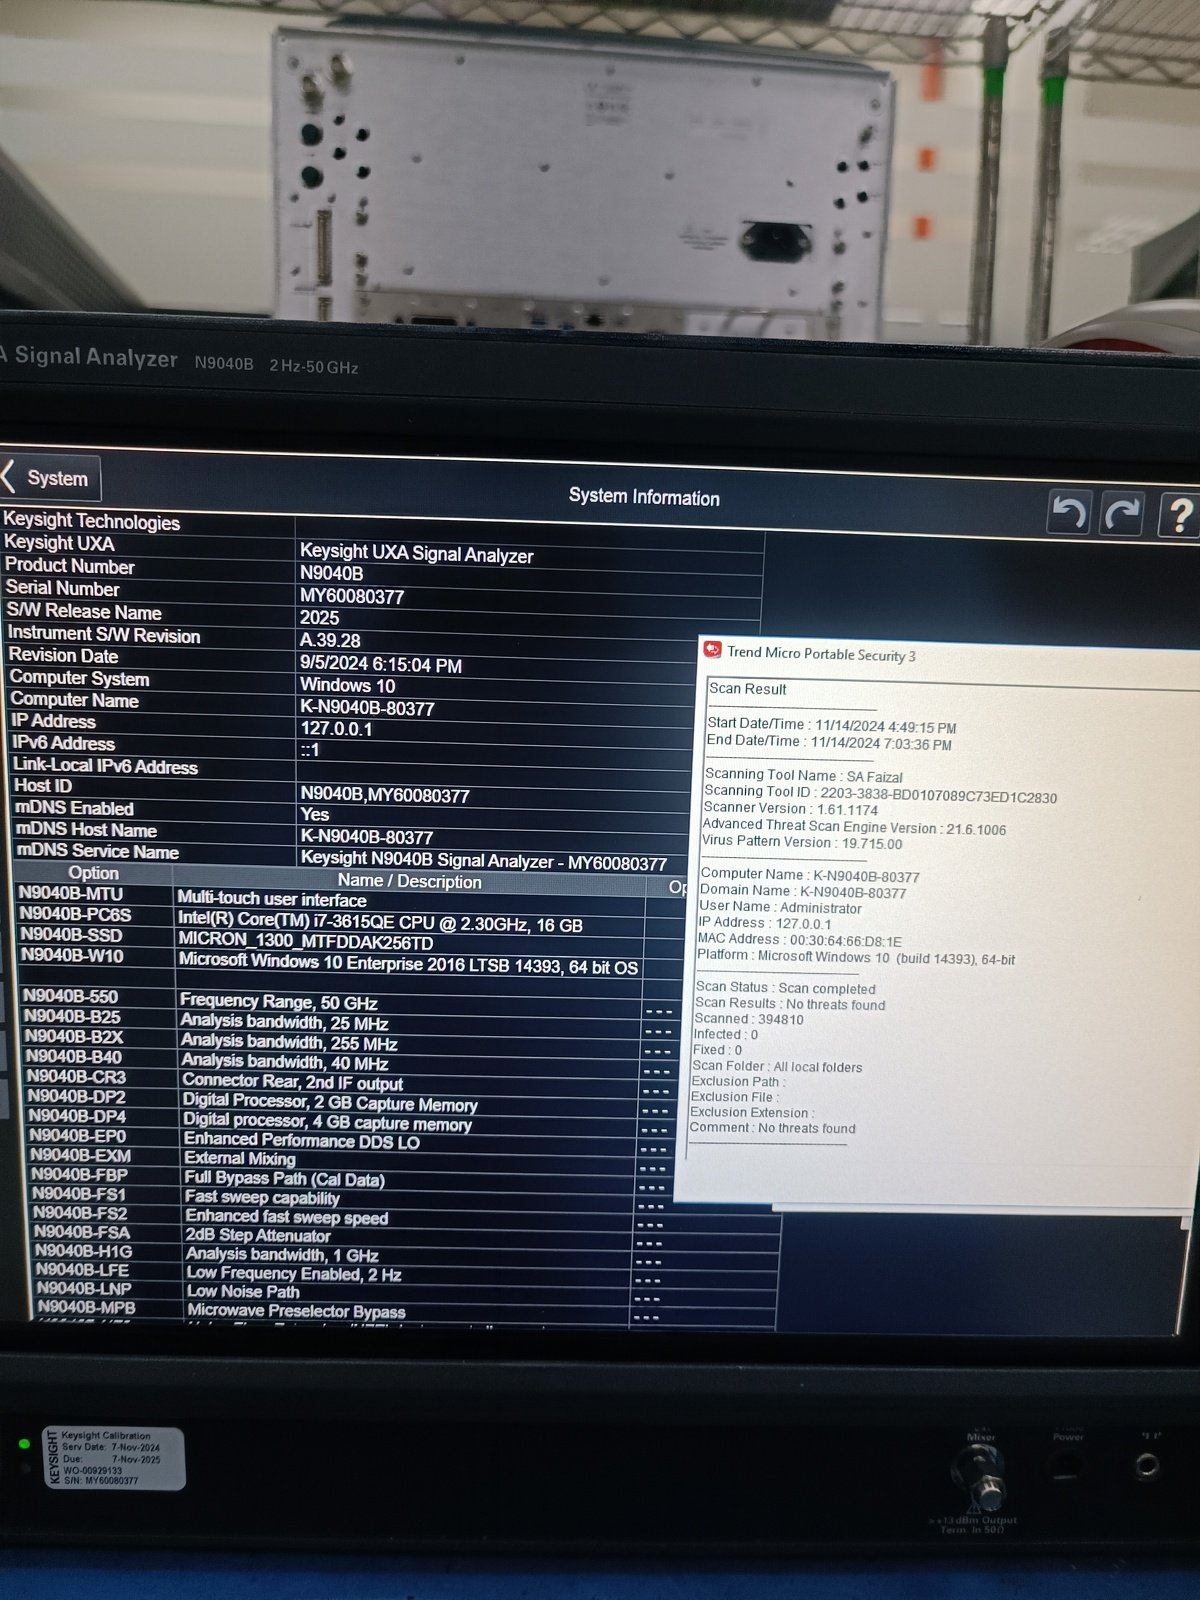Viewport: 1200px width, 1600px height.
Task: Click Low Frequency Enabled, 2 Hz entry
Action: tap(294, 1274)
